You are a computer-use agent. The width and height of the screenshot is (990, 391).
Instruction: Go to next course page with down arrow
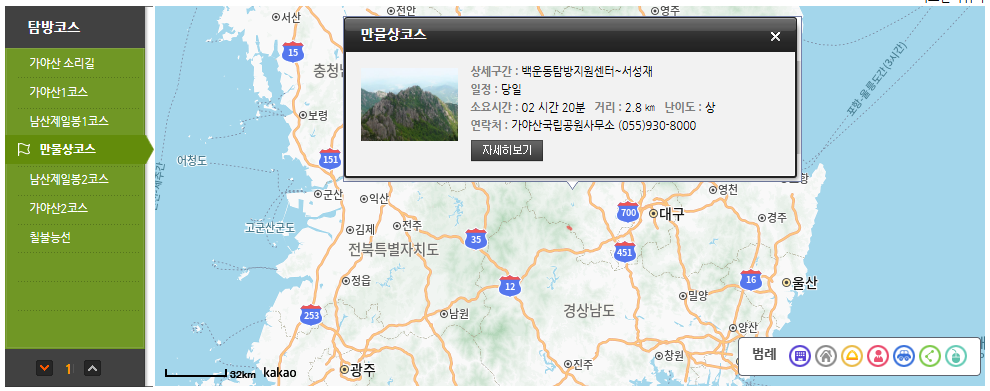(44, 368)
